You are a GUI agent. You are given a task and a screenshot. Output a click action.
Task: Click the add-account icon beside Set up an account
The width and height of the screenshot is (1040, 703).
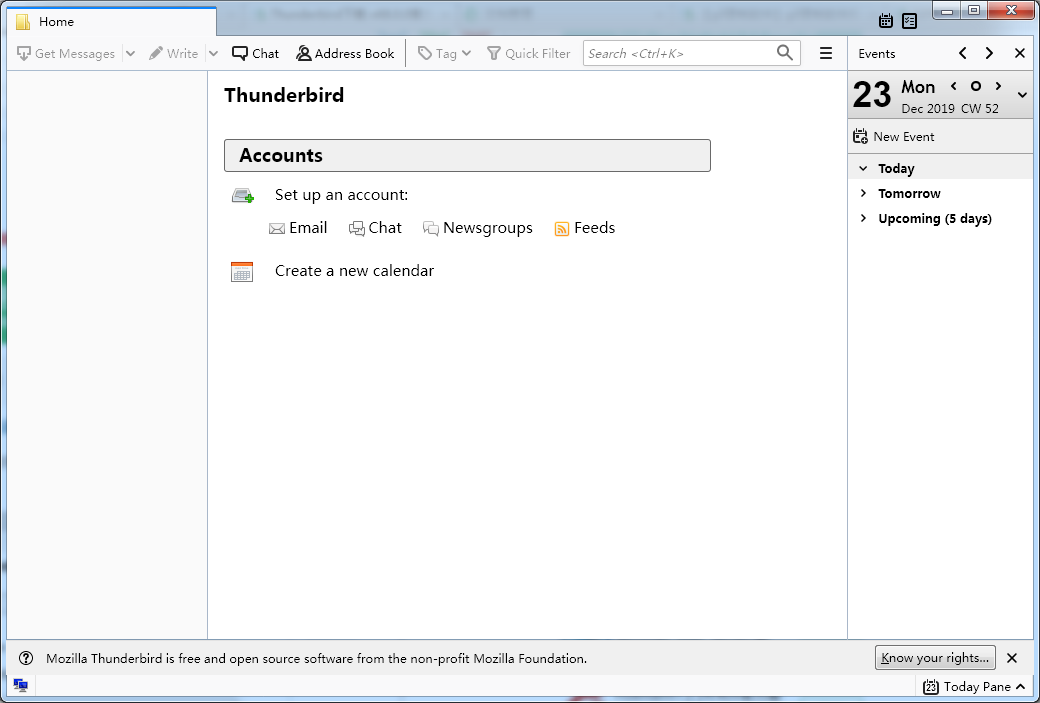[x=243, y=196]
